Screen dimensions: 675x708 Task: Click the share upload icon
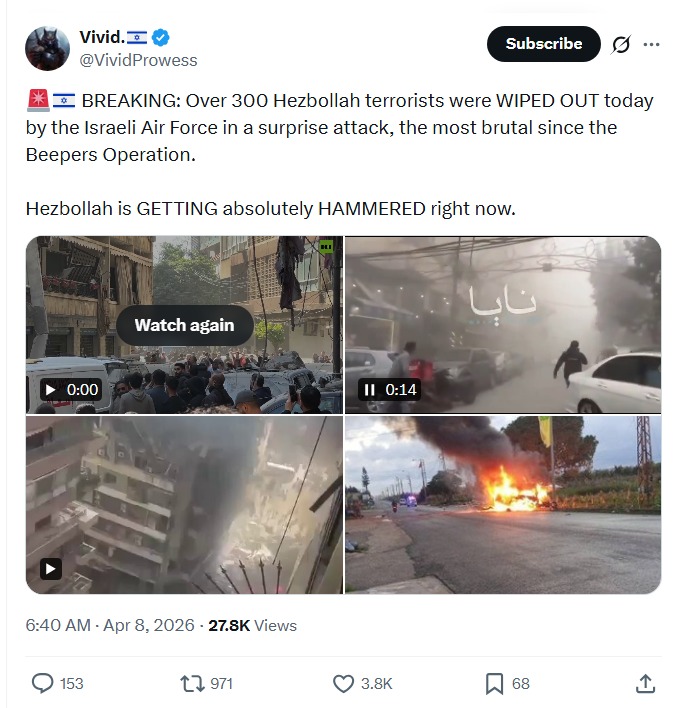645,684
